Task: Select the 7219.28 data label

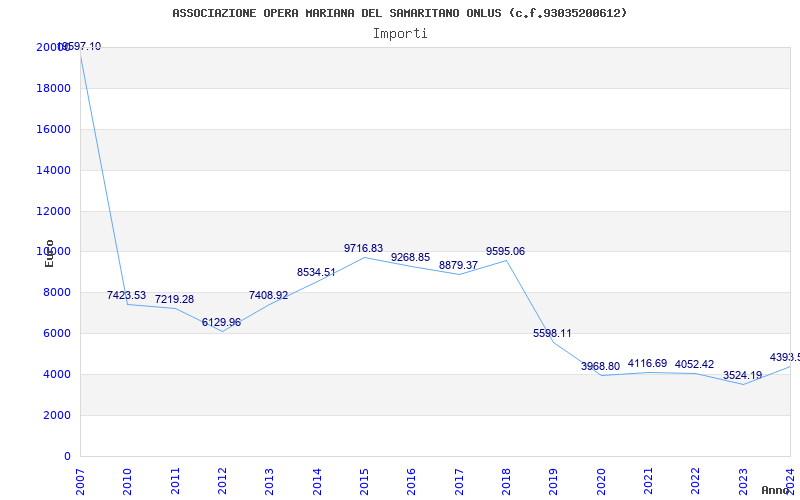Action: pos(174,299)
